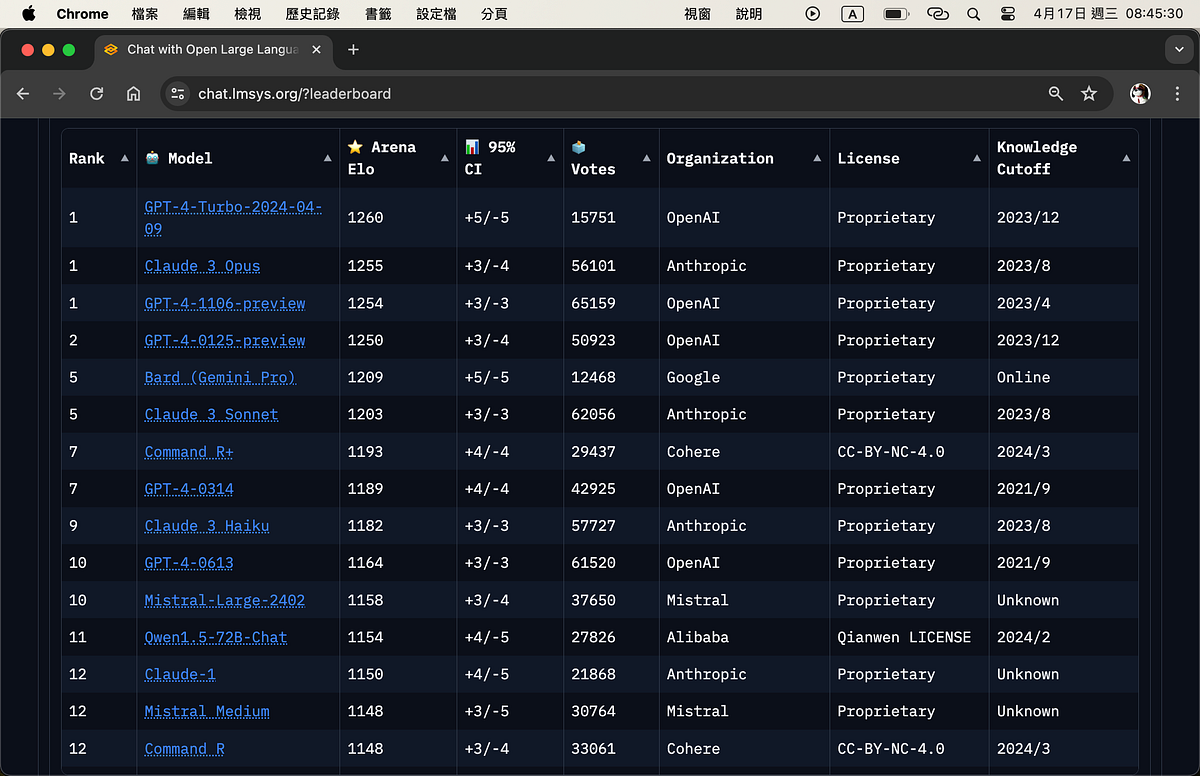Open site information controls in address bar
Image resolution: width=1200 pixels, height=776 pixels.
coord(177,93)
